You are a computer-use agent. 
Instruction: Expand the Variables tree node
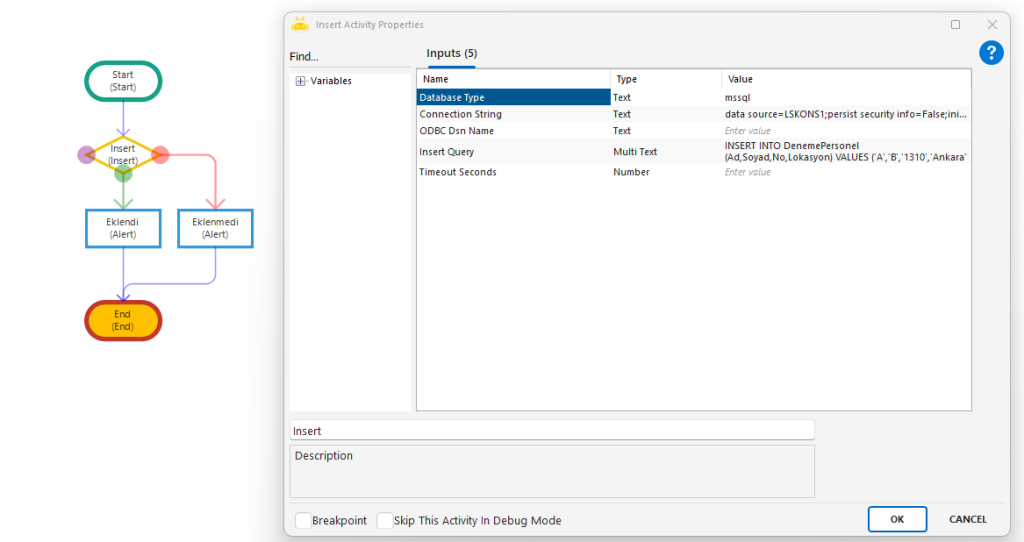click(300, 81)
